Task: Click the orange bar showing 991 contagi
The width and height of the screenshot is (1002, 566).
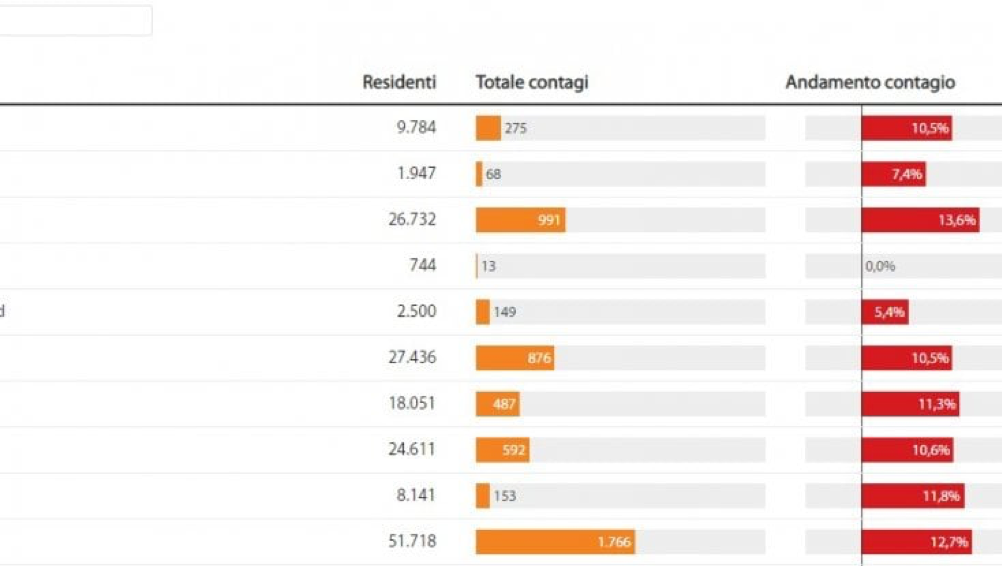Action: 520,220
